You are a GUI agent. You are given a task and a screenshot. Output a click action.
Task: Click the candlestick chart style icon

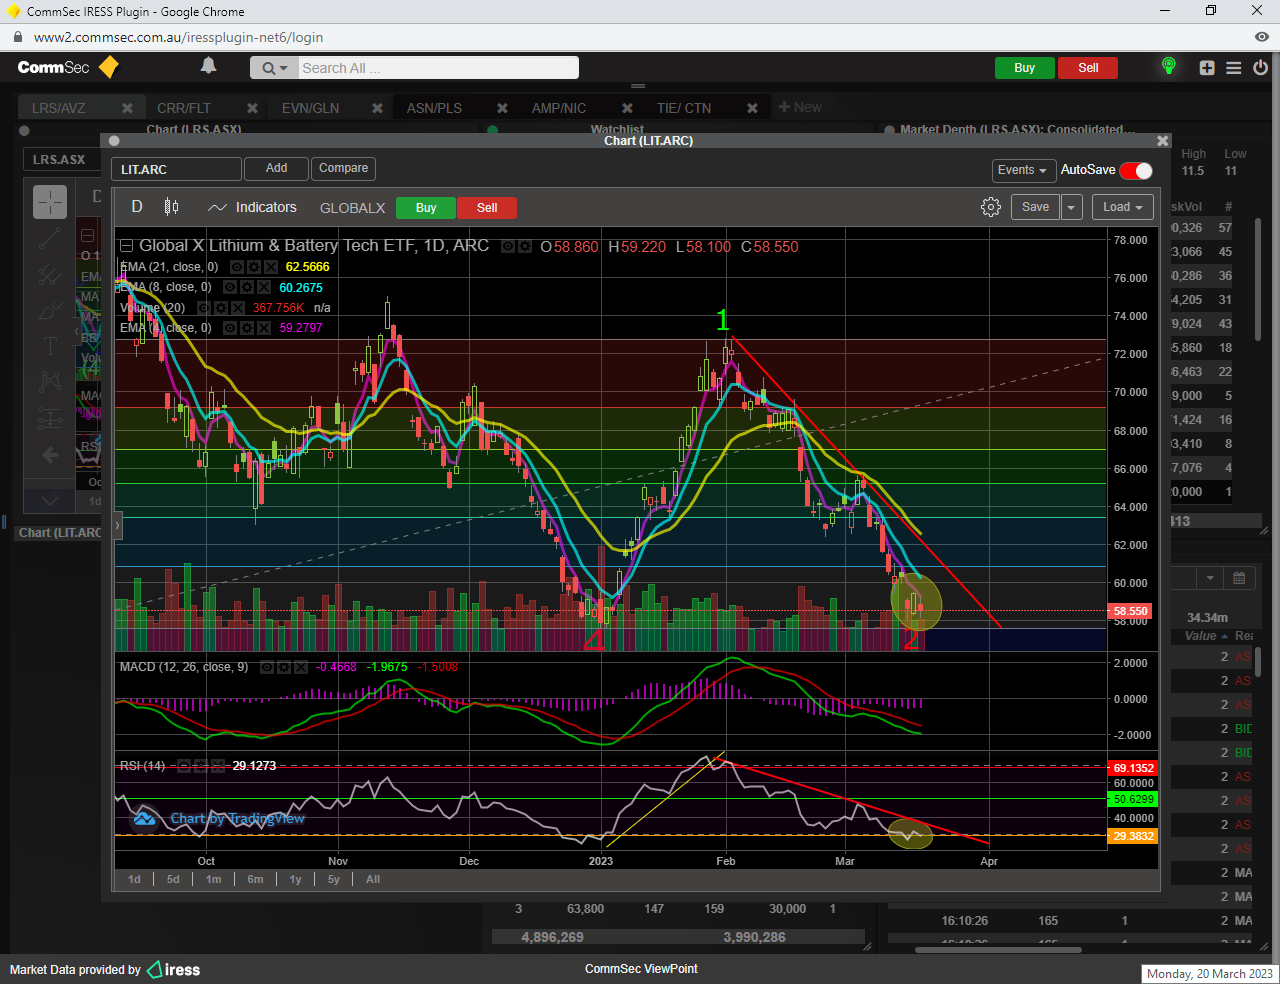[171, 207]
